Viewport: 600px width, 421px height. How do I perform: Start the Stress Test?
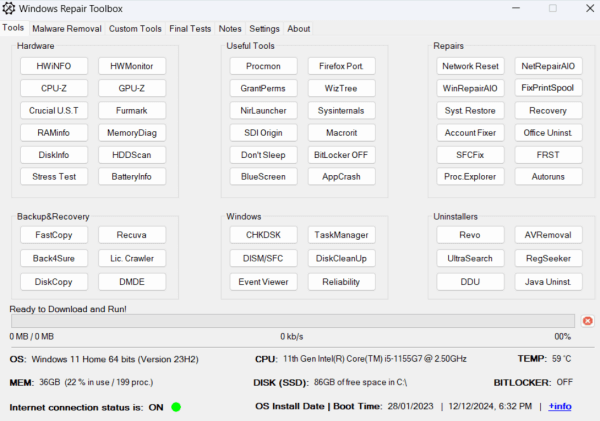click(x=54, y=176)
